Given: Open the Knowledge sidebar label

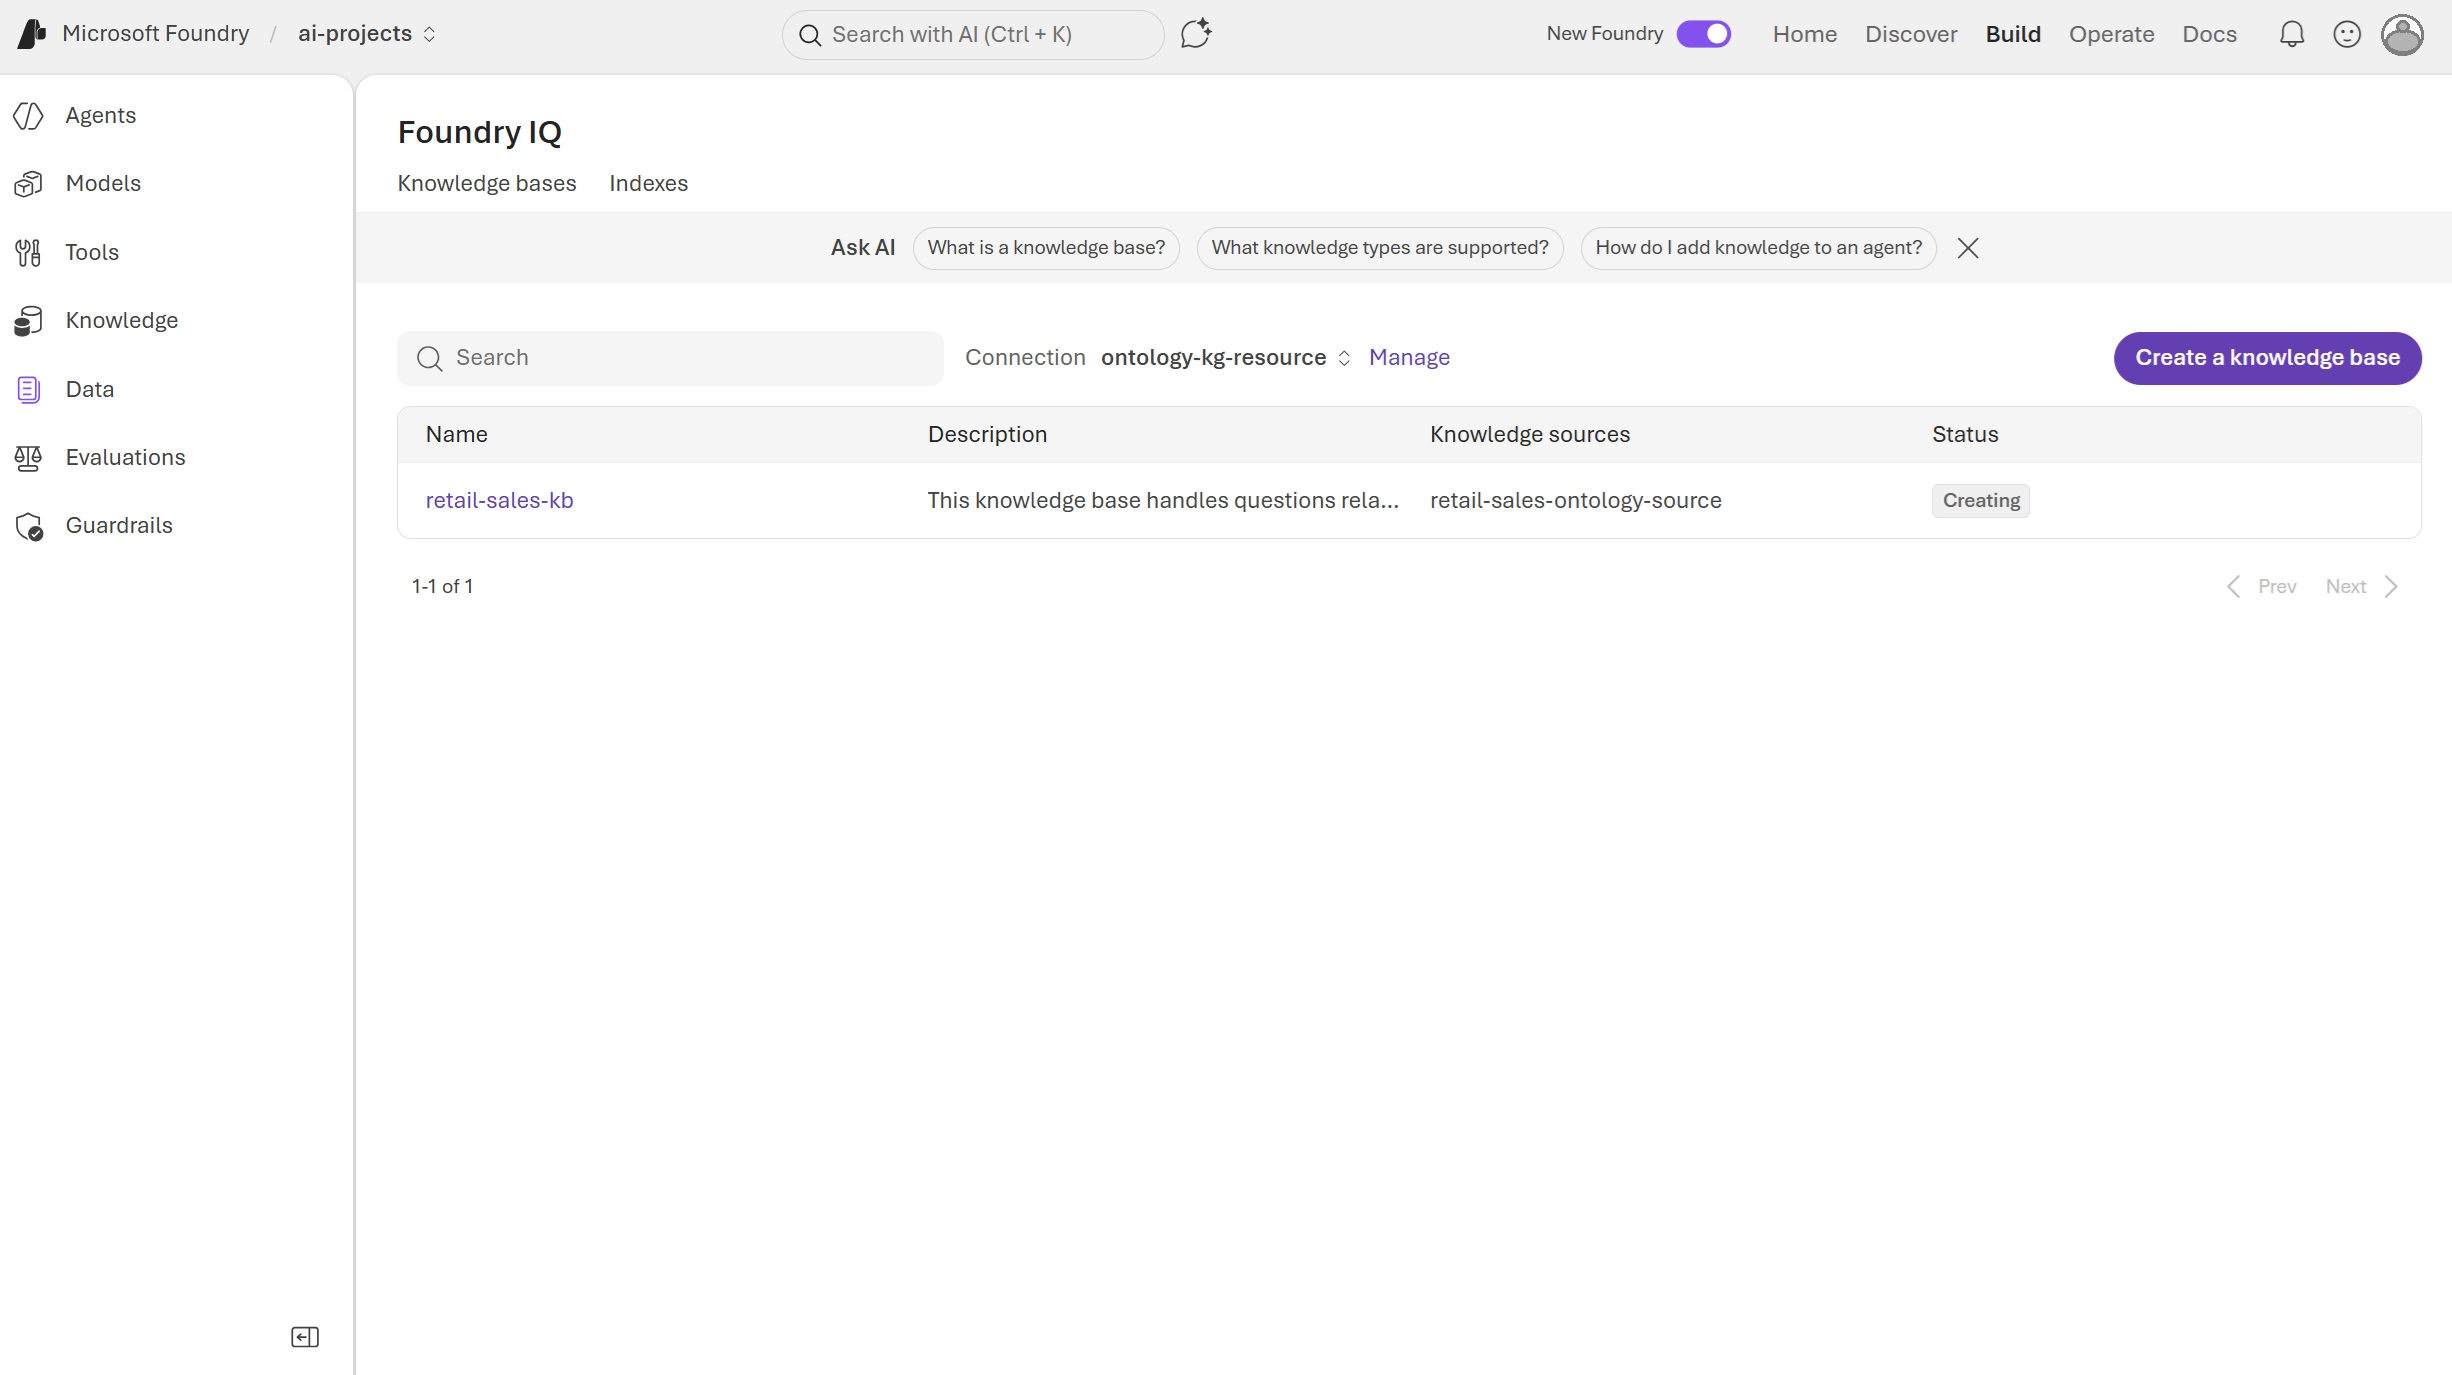Looking at the screenshot, I should click(x=122, y=321).
